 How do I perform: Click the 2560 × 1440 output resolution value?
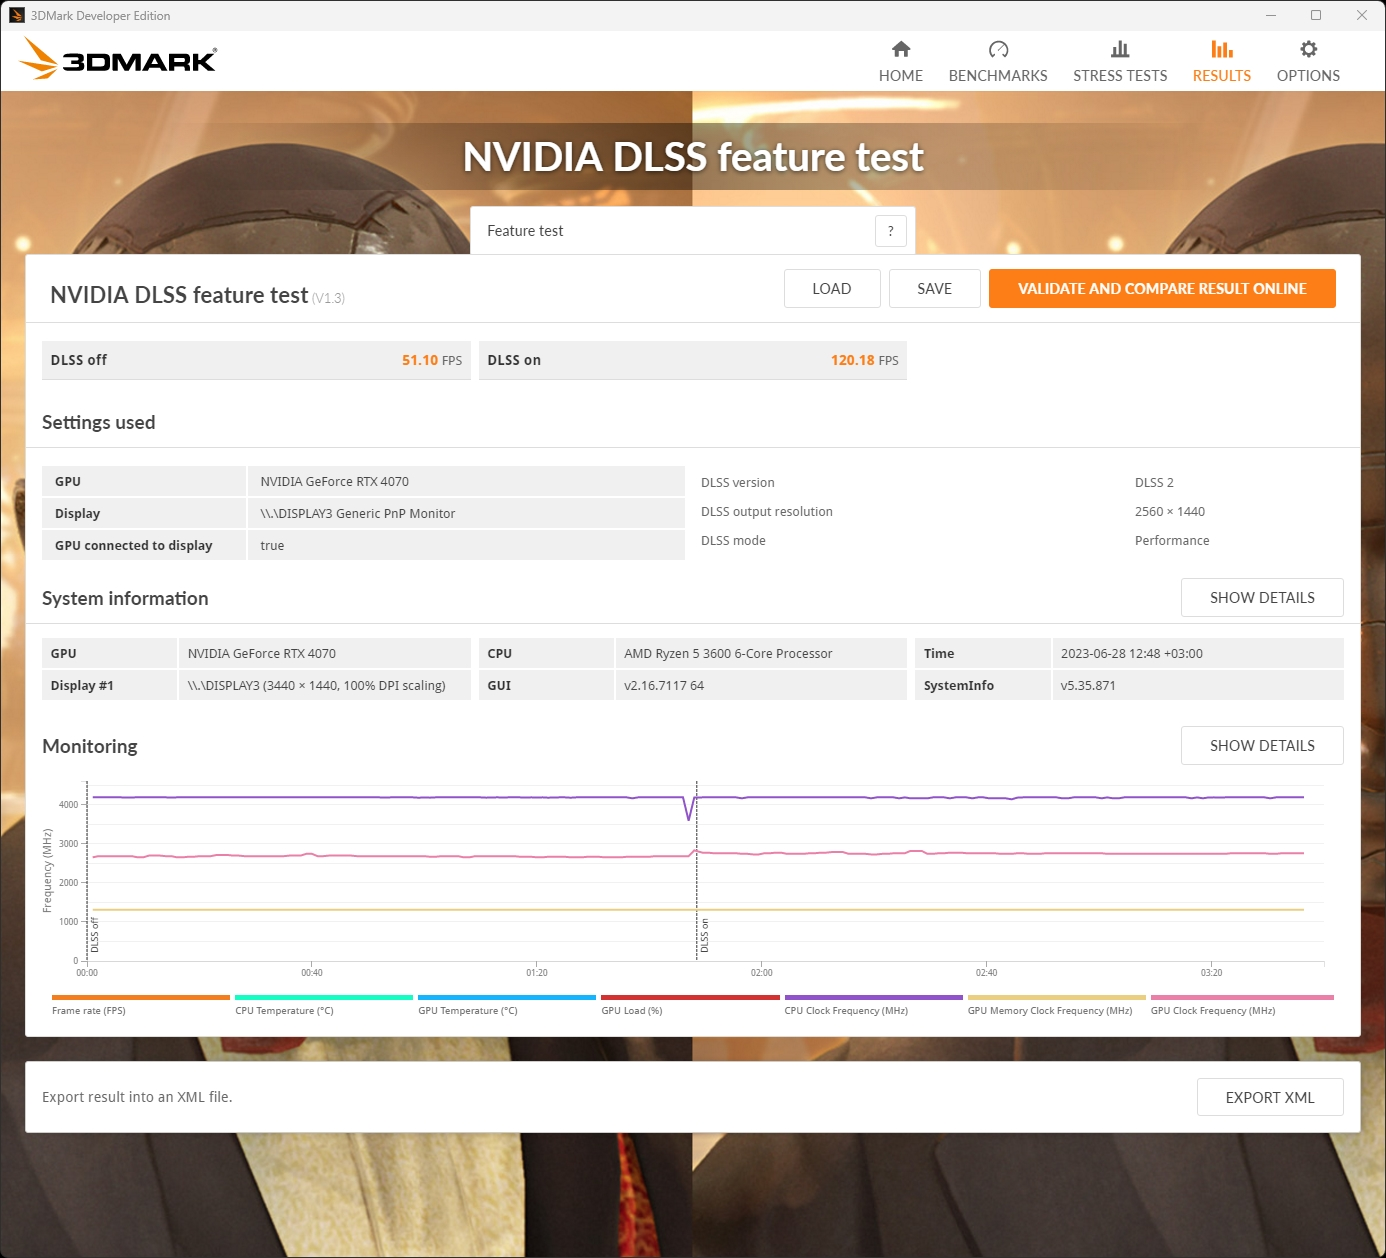(x=1170, y=512)
